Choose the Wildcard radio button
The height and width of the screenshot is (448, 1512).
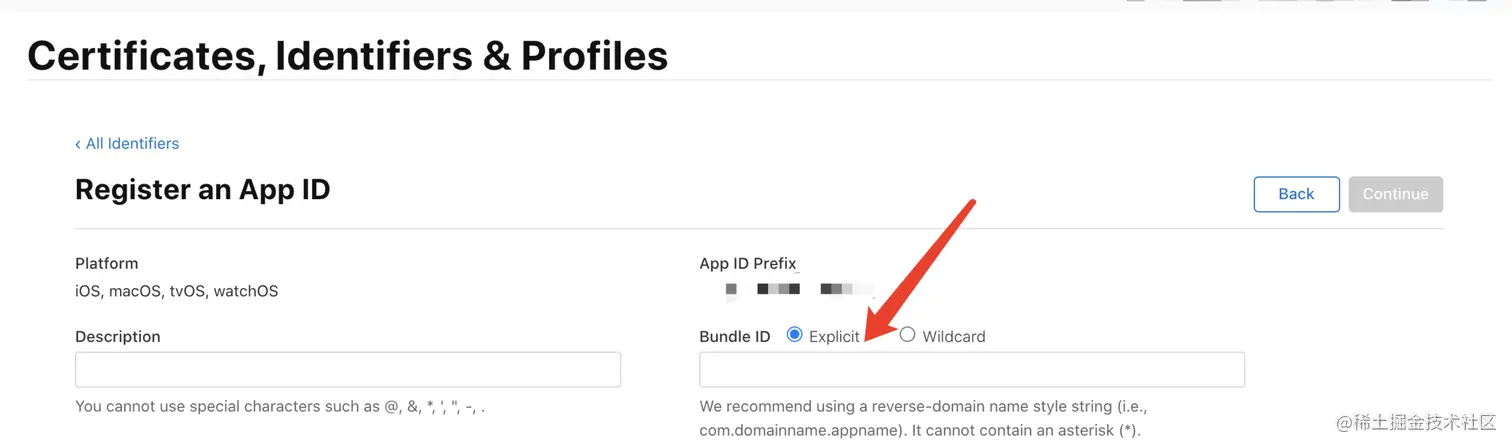908,335
